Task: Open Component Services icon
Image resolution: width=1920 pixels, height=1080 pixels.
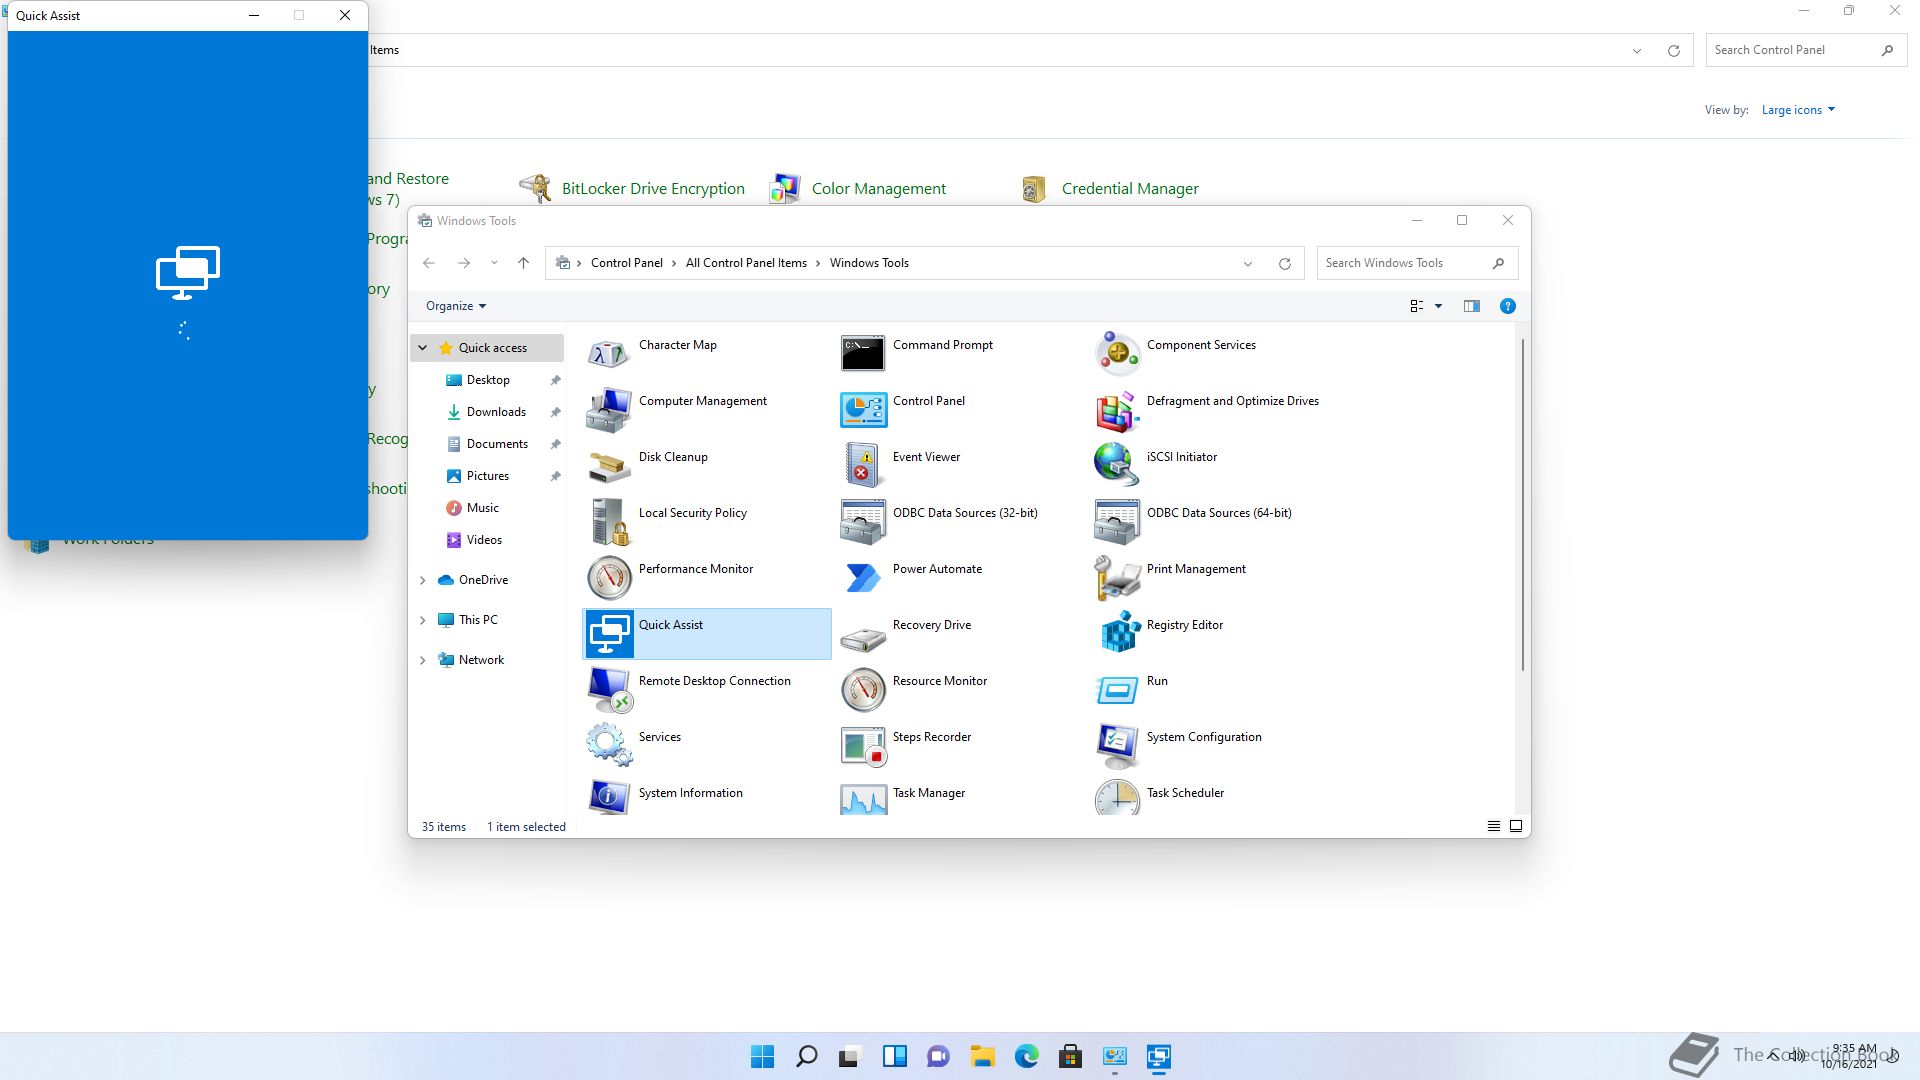Action: tap(1117, 353)
